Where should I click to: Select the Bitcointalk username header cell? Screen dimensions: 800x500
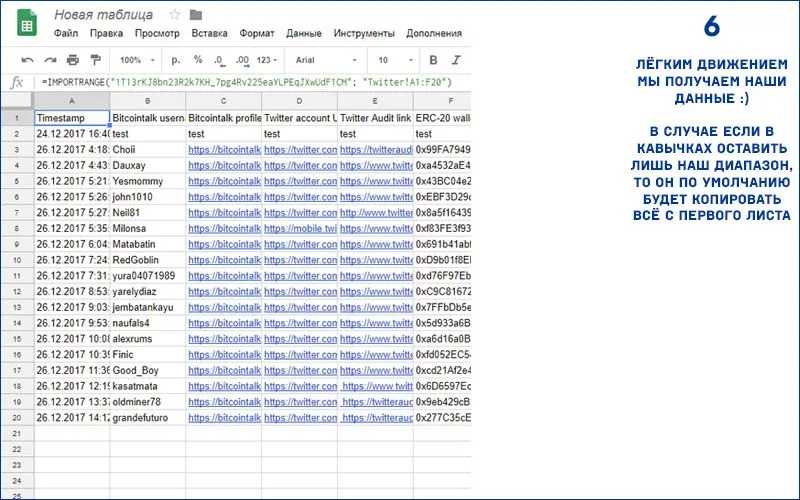pos(147,118)
